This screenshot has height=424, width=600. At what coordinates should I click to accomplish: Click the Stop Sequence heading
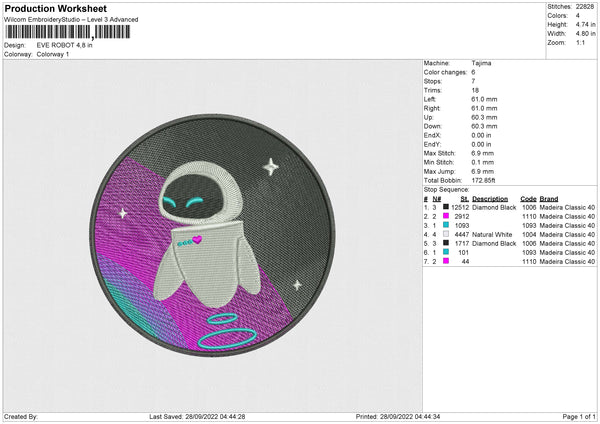pos(446,190)
